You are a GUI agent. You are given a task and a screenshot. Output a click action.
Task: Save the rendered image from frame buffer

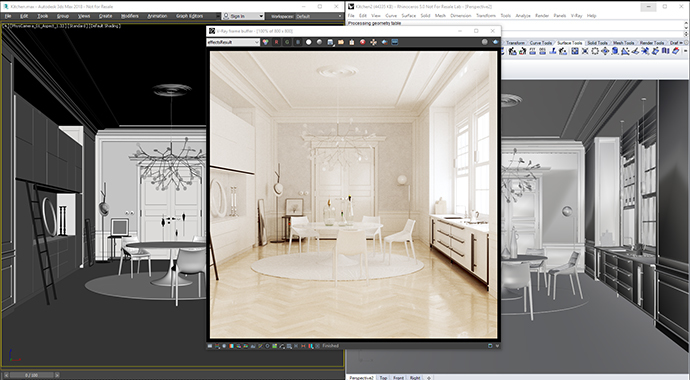pyautogui.click(x=330, y=42)
